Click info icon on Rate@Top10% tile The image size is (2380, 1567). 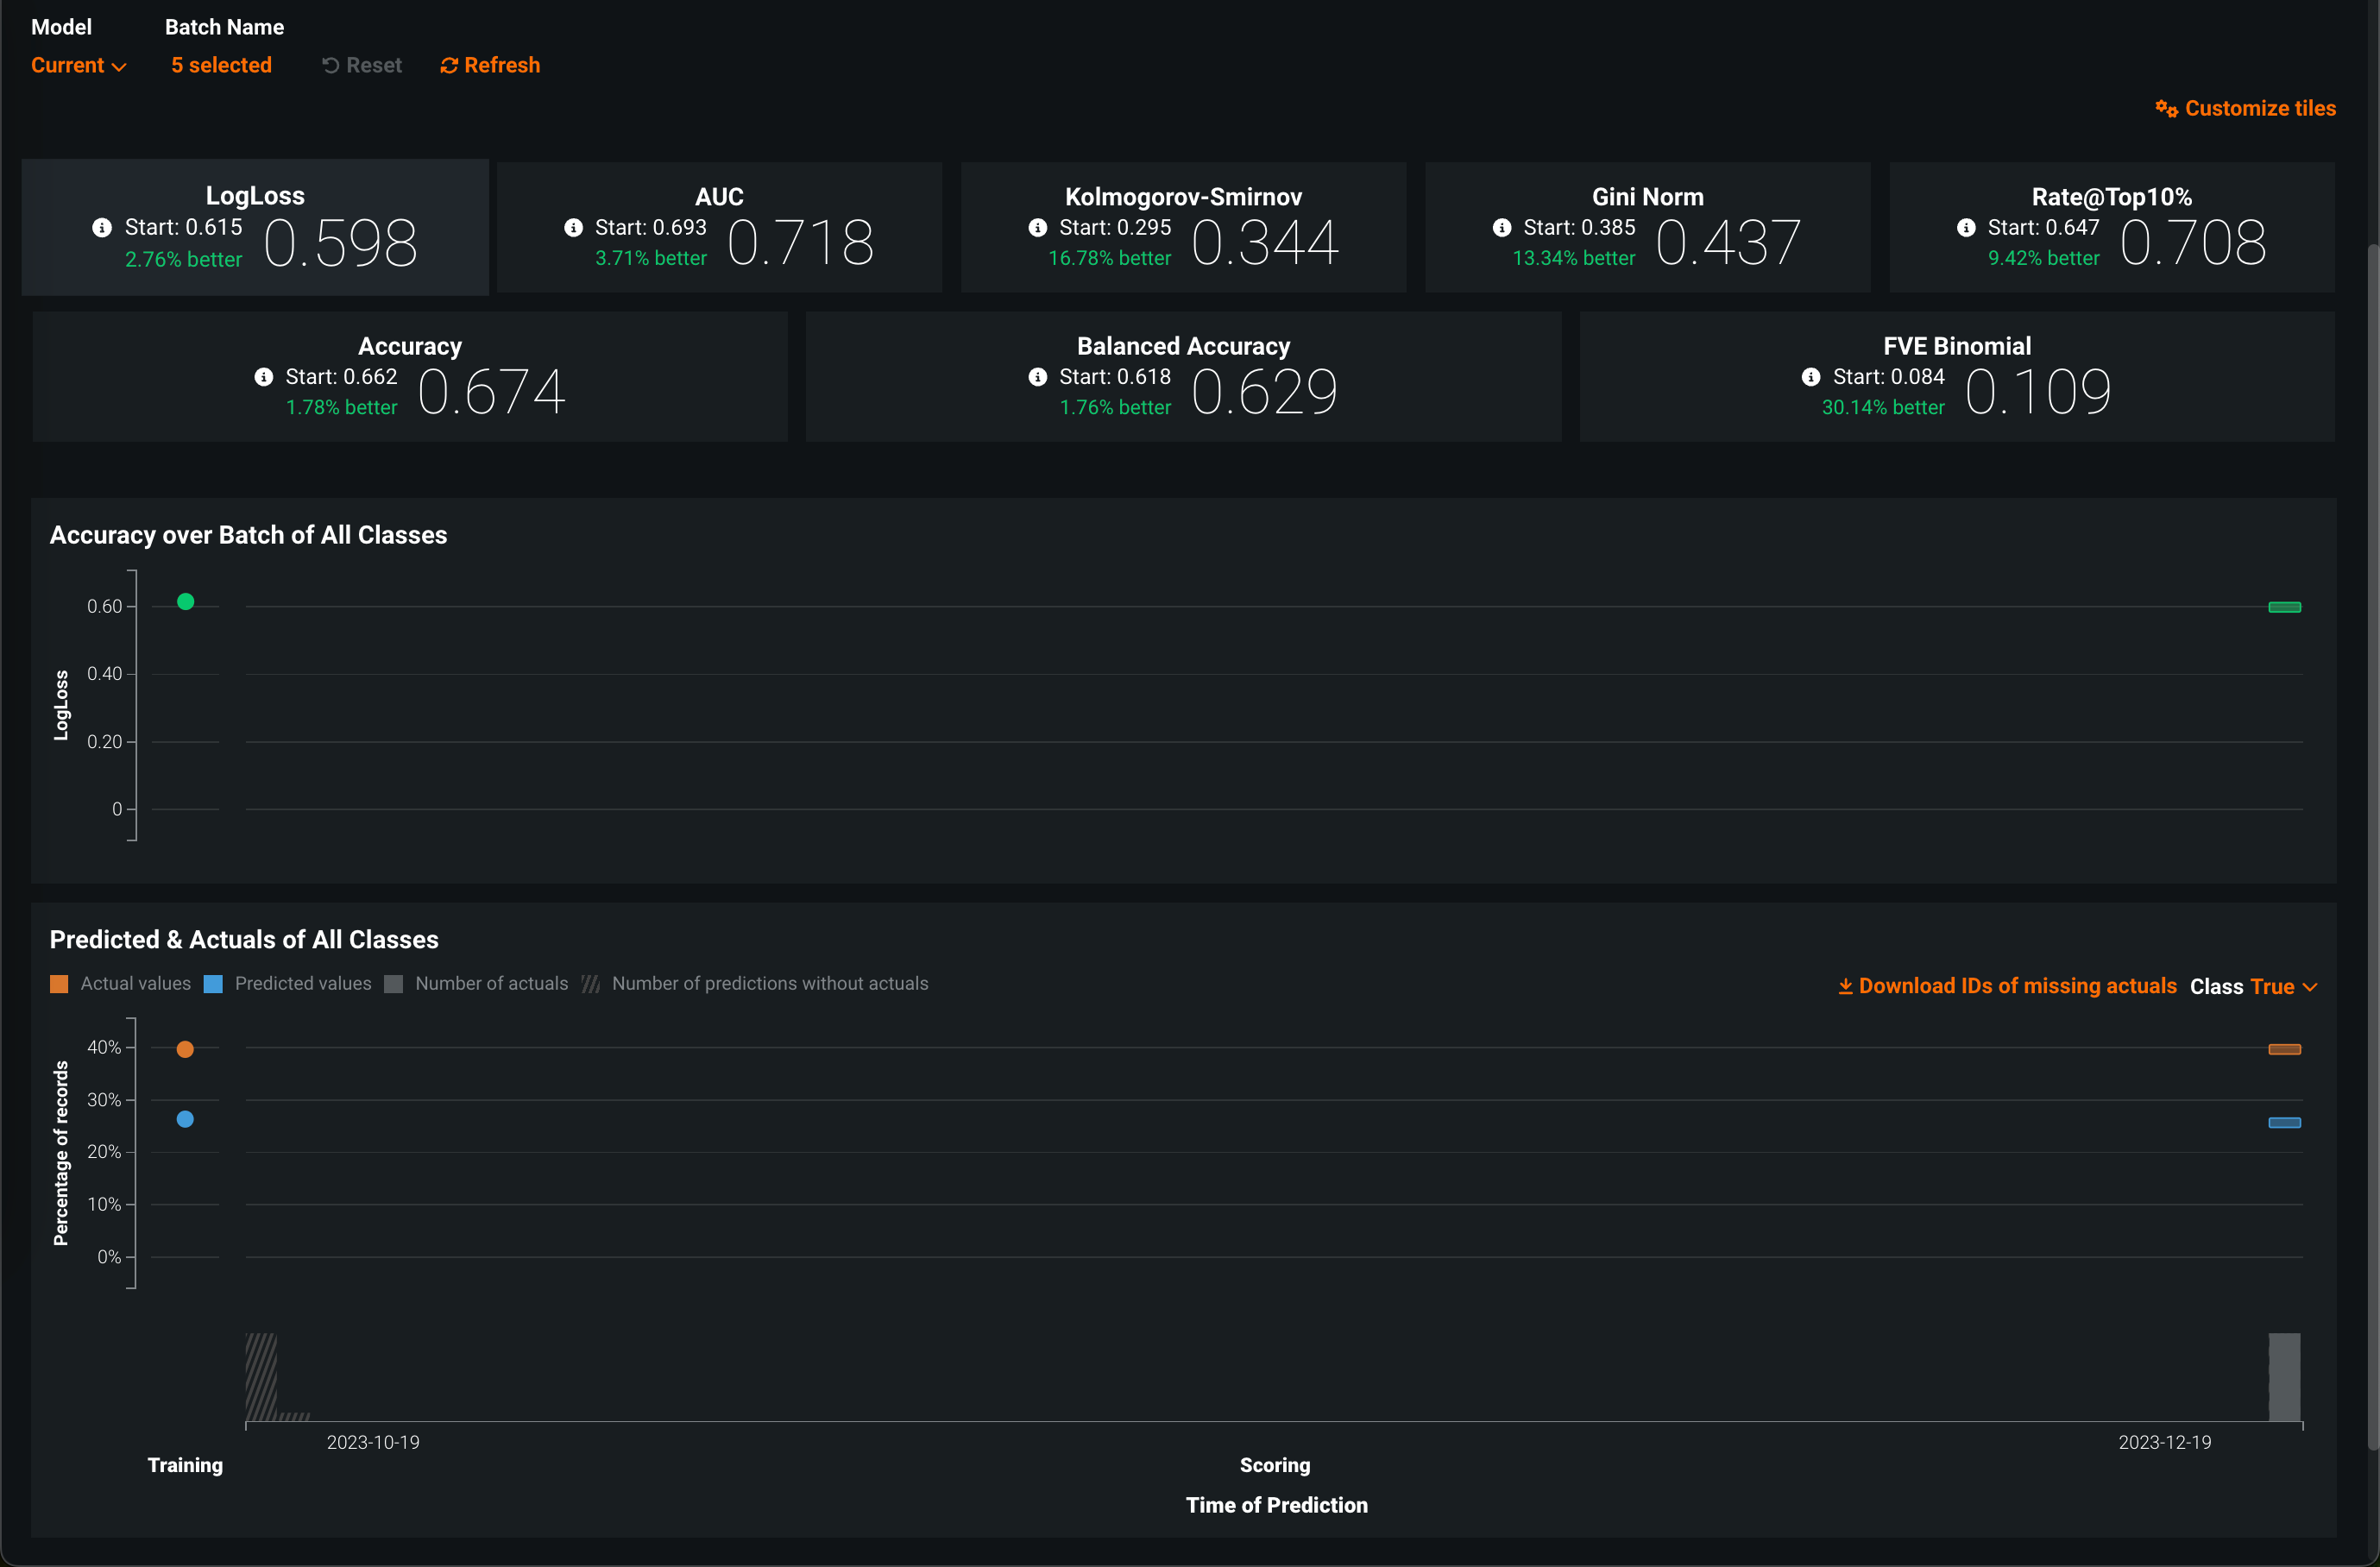(1965, 228)
